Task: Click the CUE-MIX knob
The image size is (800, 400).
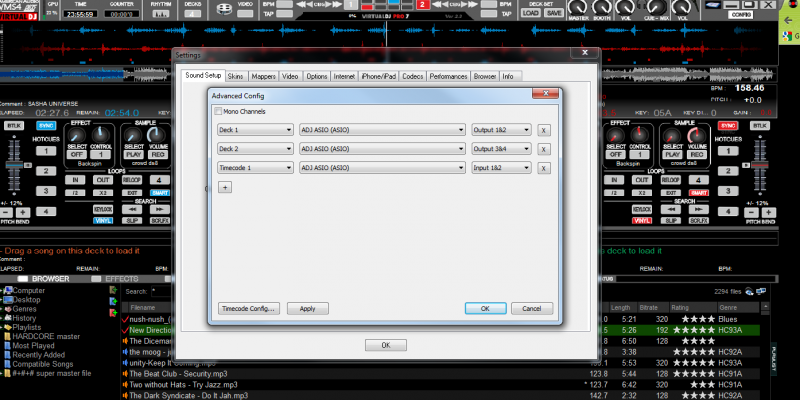Action: pos(658,7)
